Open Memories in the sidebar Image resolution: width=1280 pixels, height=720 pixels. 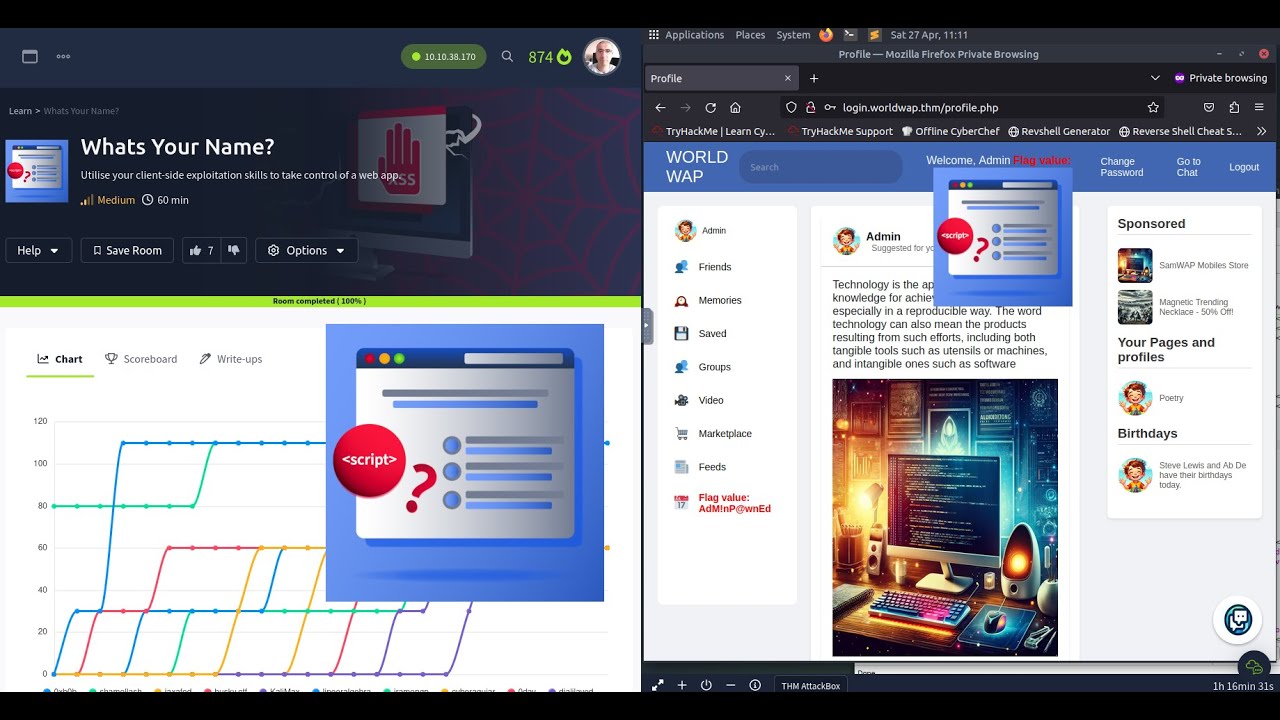pyautogui.click(x=708, y=300)
